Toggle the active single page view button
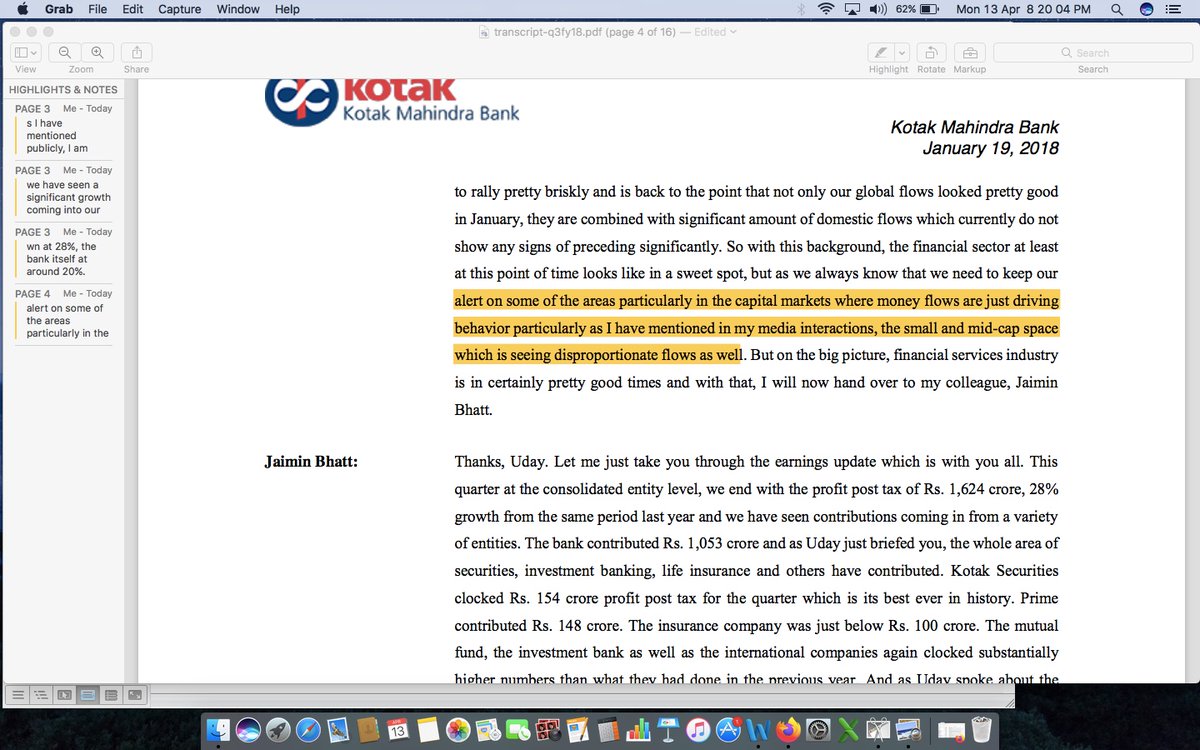The image size is (1200, 750). [87, 693]
